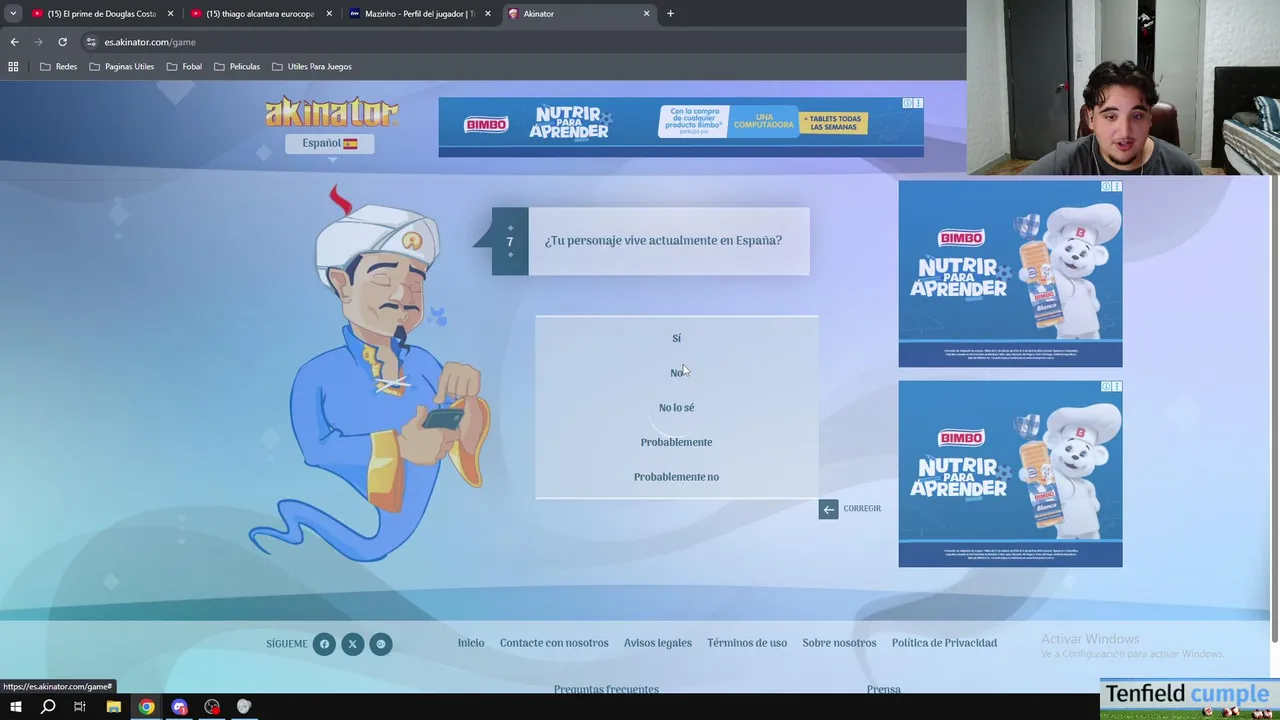
Task: Open the bookmarks apps grid icon
Action: pyautogui.click(x=13, y=67)
